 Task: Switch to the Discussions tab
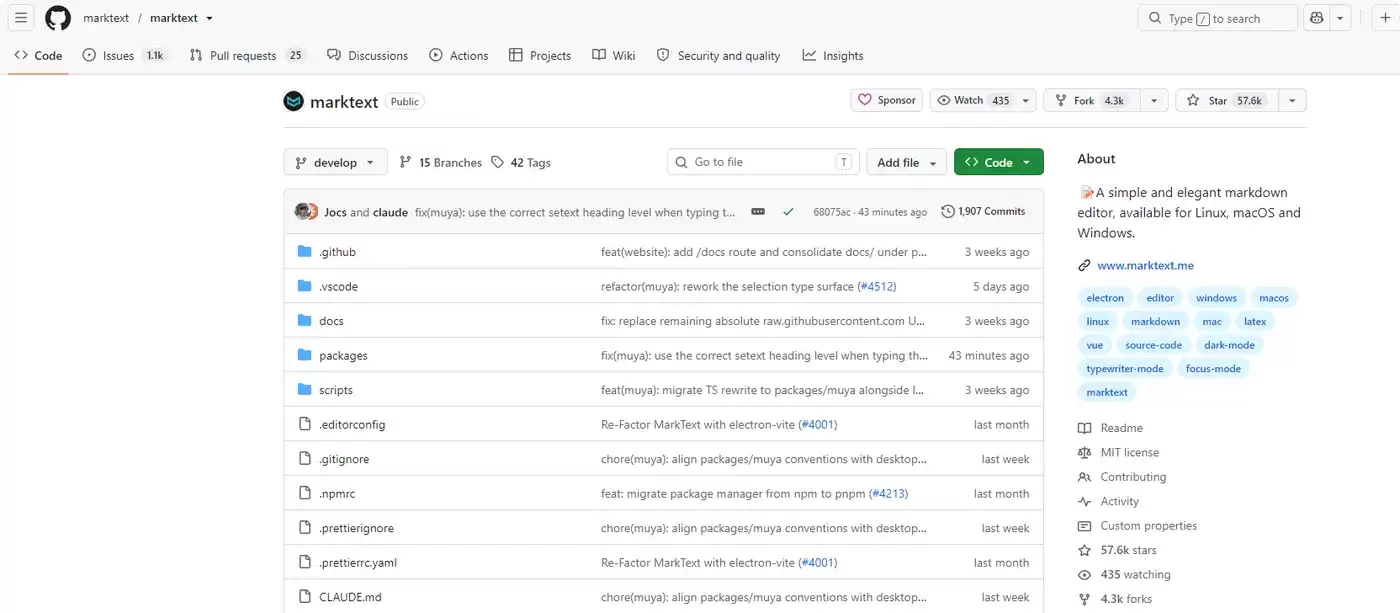click(367, 56)
